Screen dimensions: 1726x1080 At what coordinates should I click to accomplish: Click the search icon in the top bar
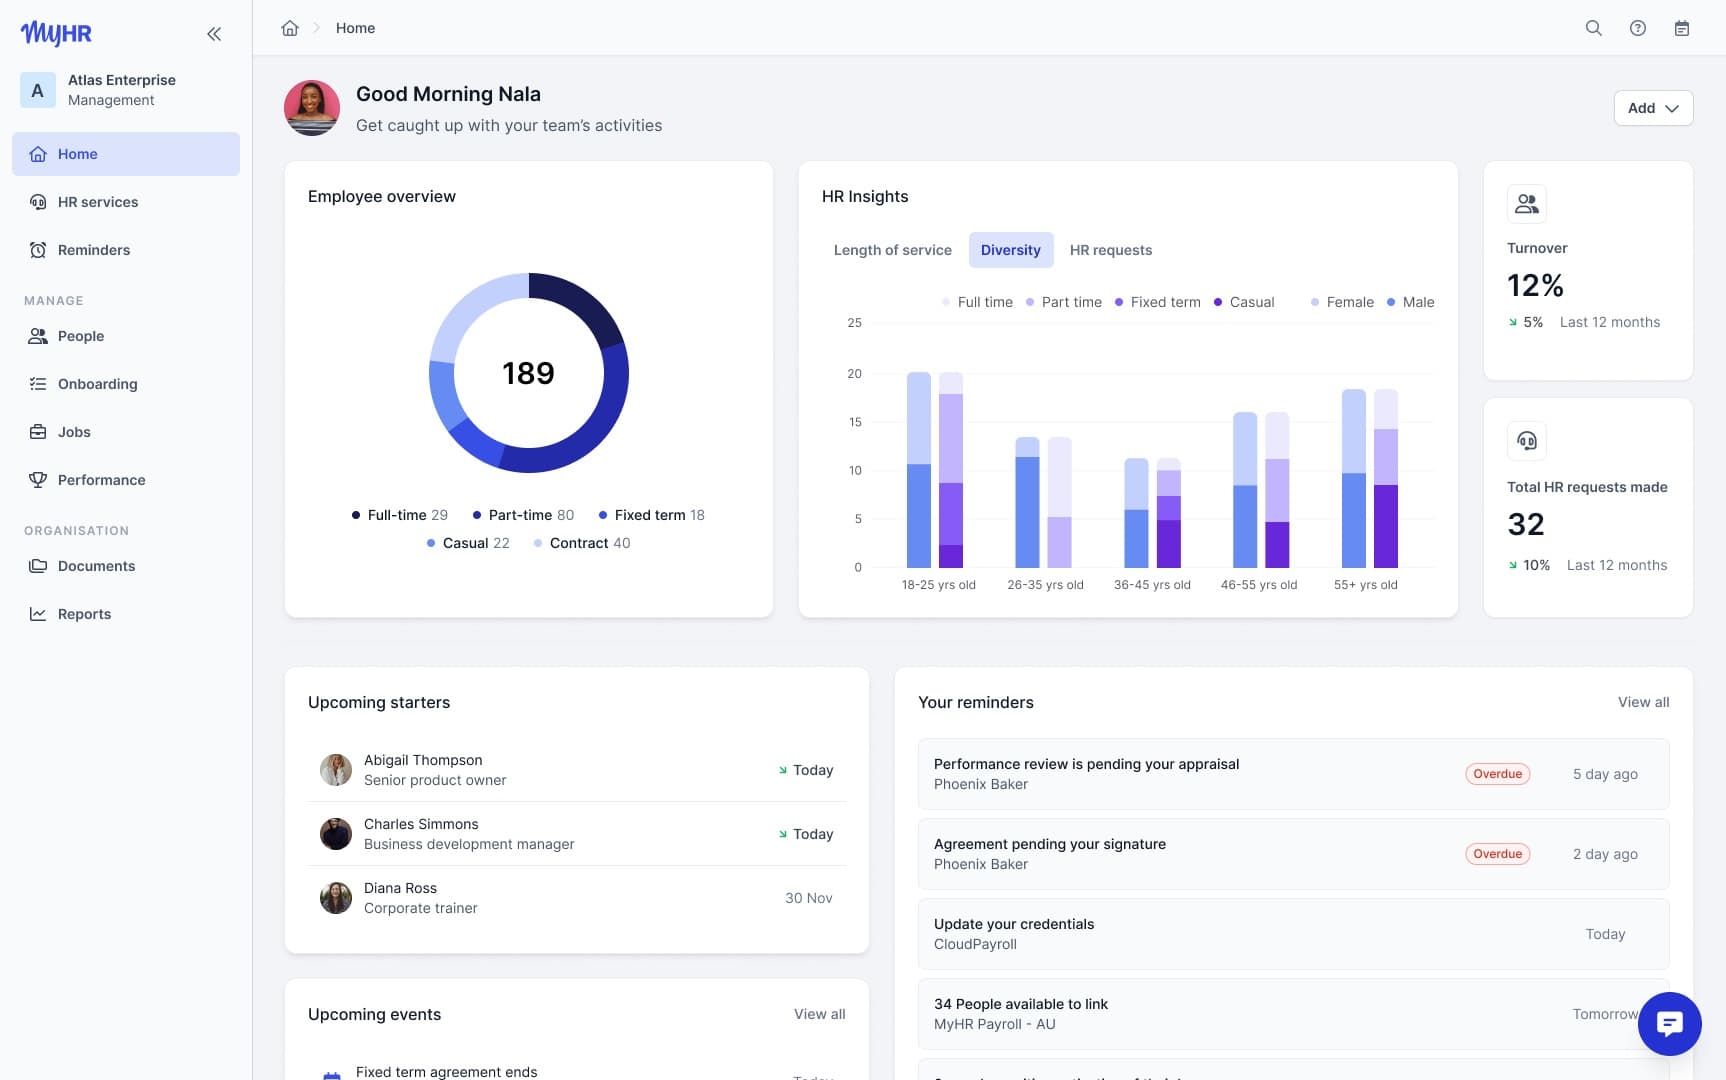1593,28
